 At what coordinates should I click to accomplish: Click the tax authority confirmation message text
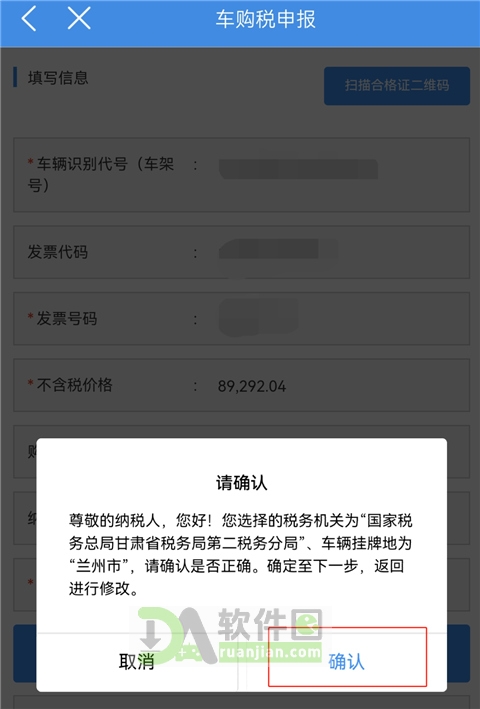(x=240, y=554)
